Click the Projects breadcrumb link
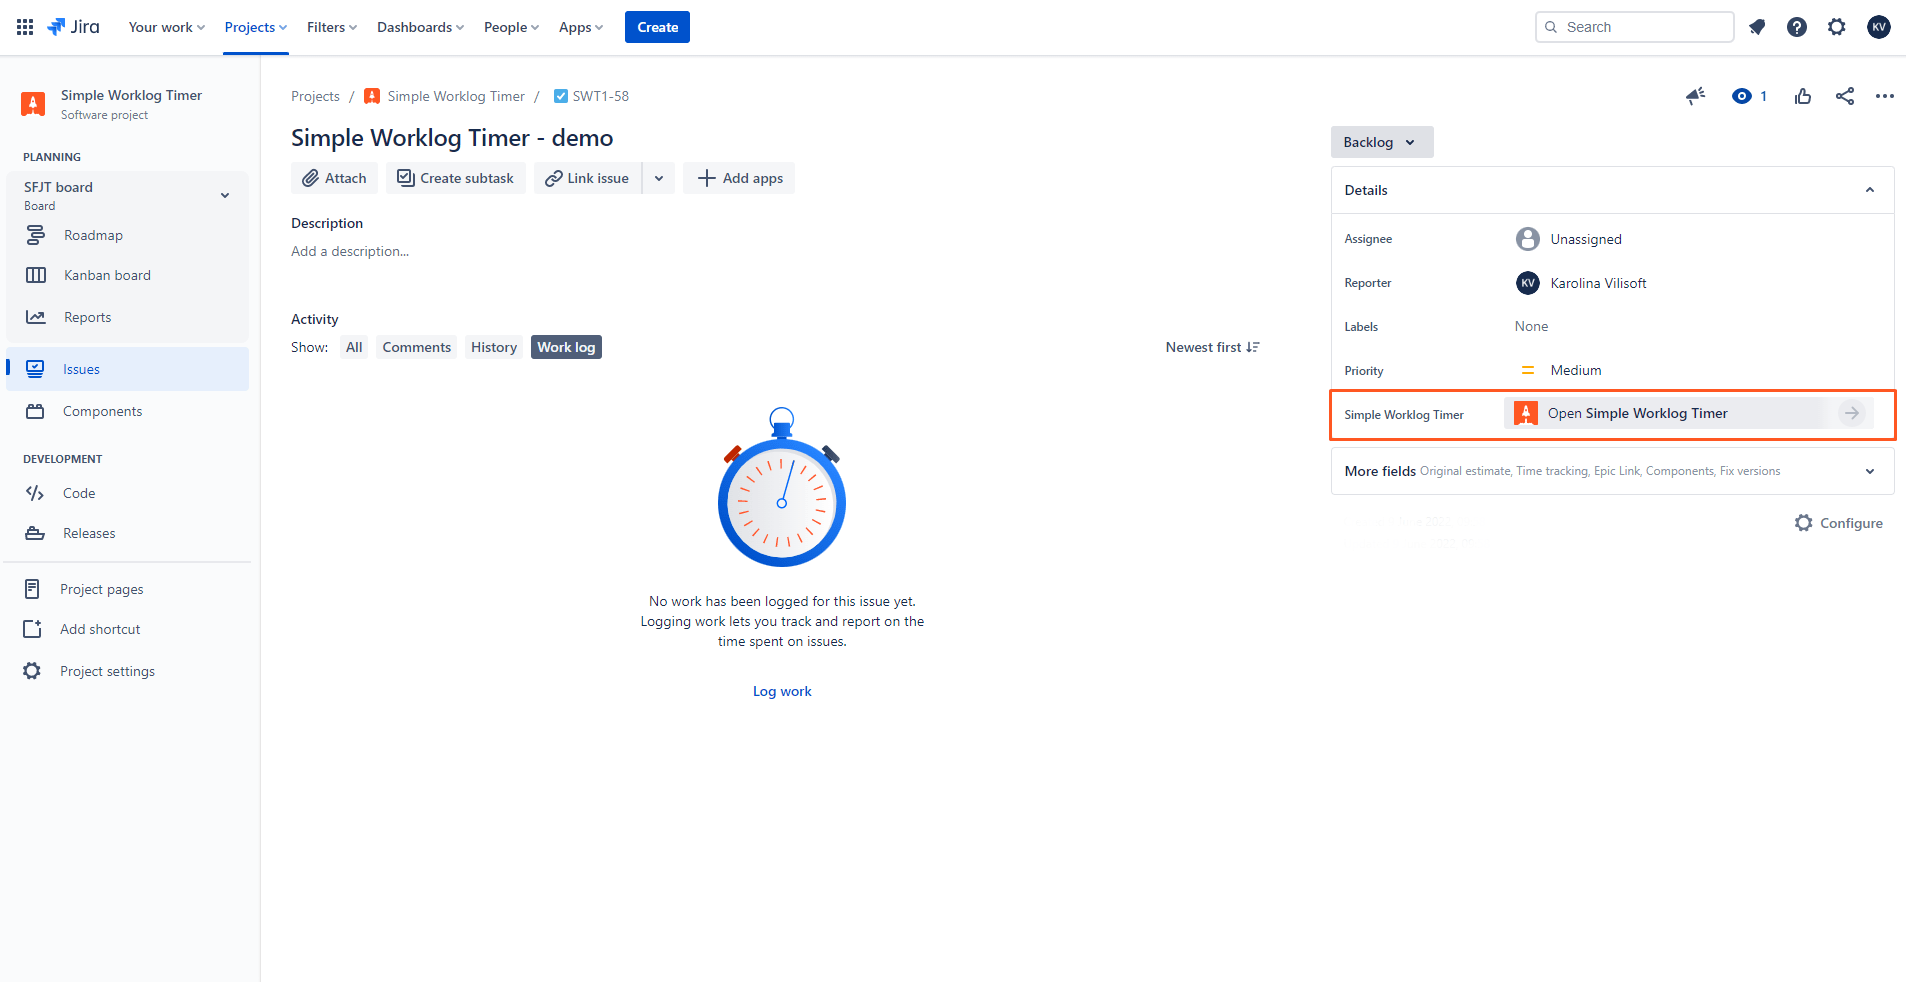 (315, 96)
